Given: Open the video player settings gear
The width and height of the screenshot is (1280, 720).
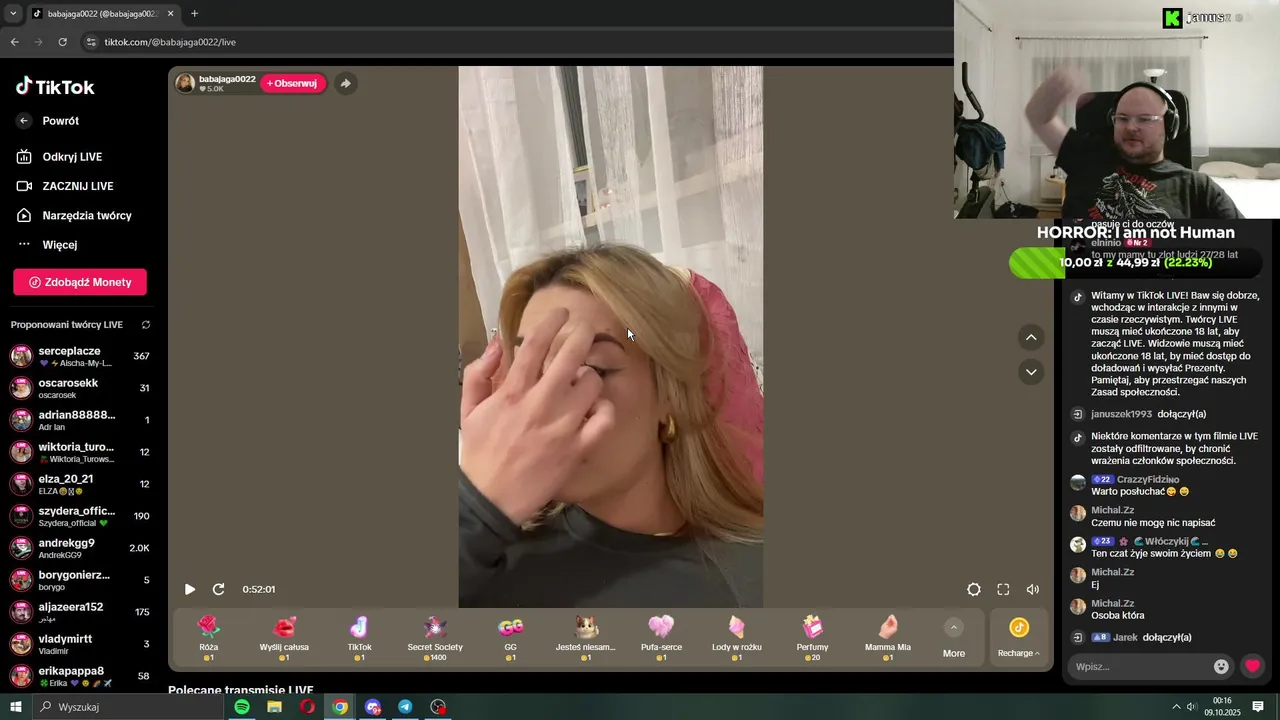Looking at the screenshot, I should 973,589.
